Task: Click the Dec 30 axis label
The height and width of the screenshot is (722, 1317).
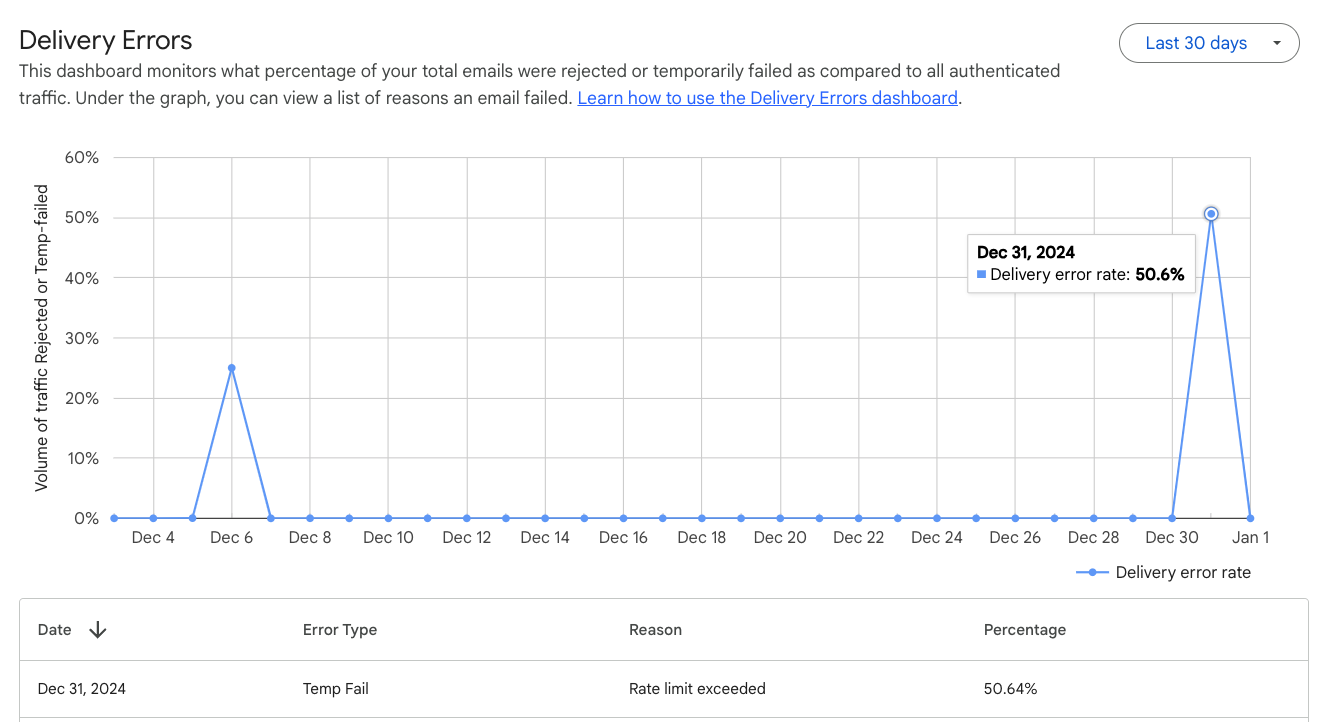Action: click(1172, 537)
